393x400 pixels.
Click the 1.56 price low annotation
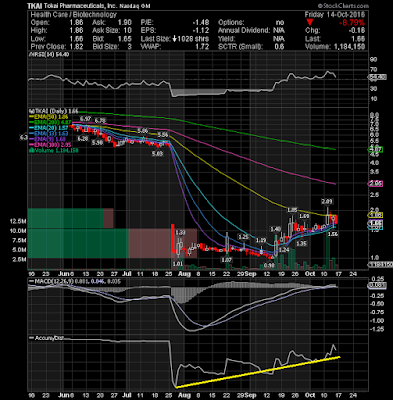(333, 234)
